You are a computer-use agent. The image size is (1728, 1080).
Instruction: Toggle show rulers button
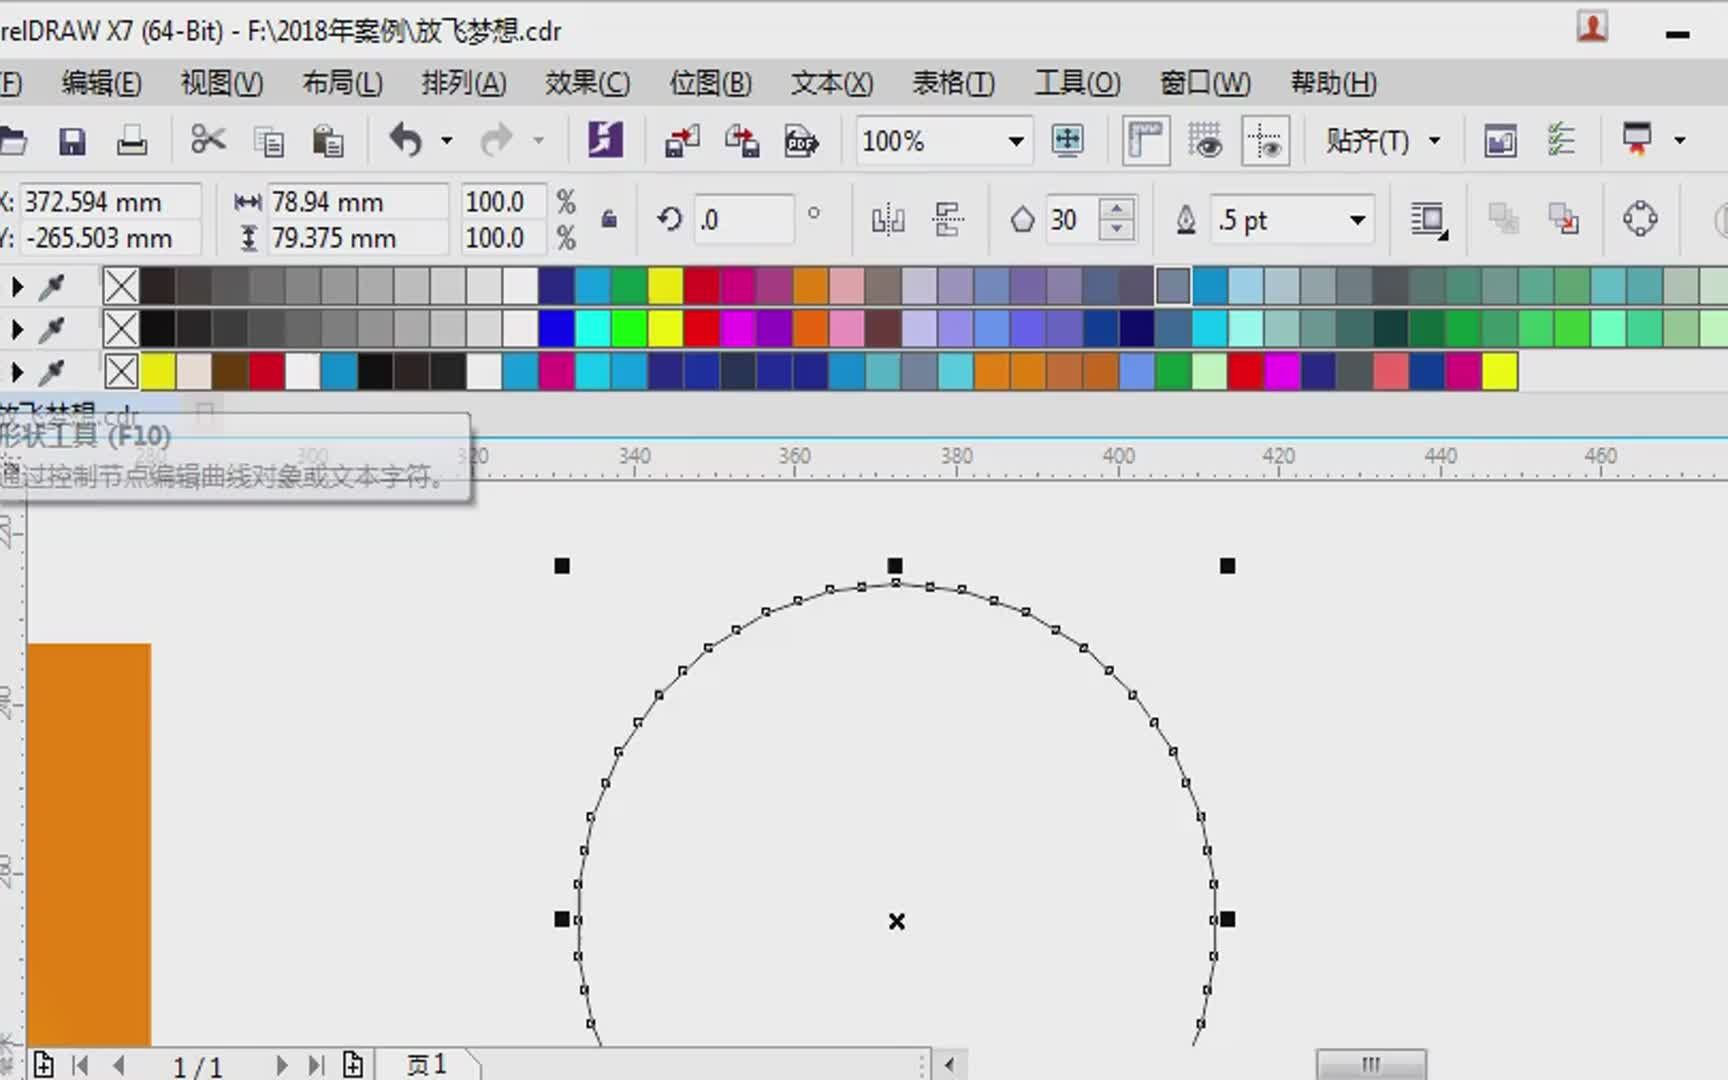[x=1145, y=140]
